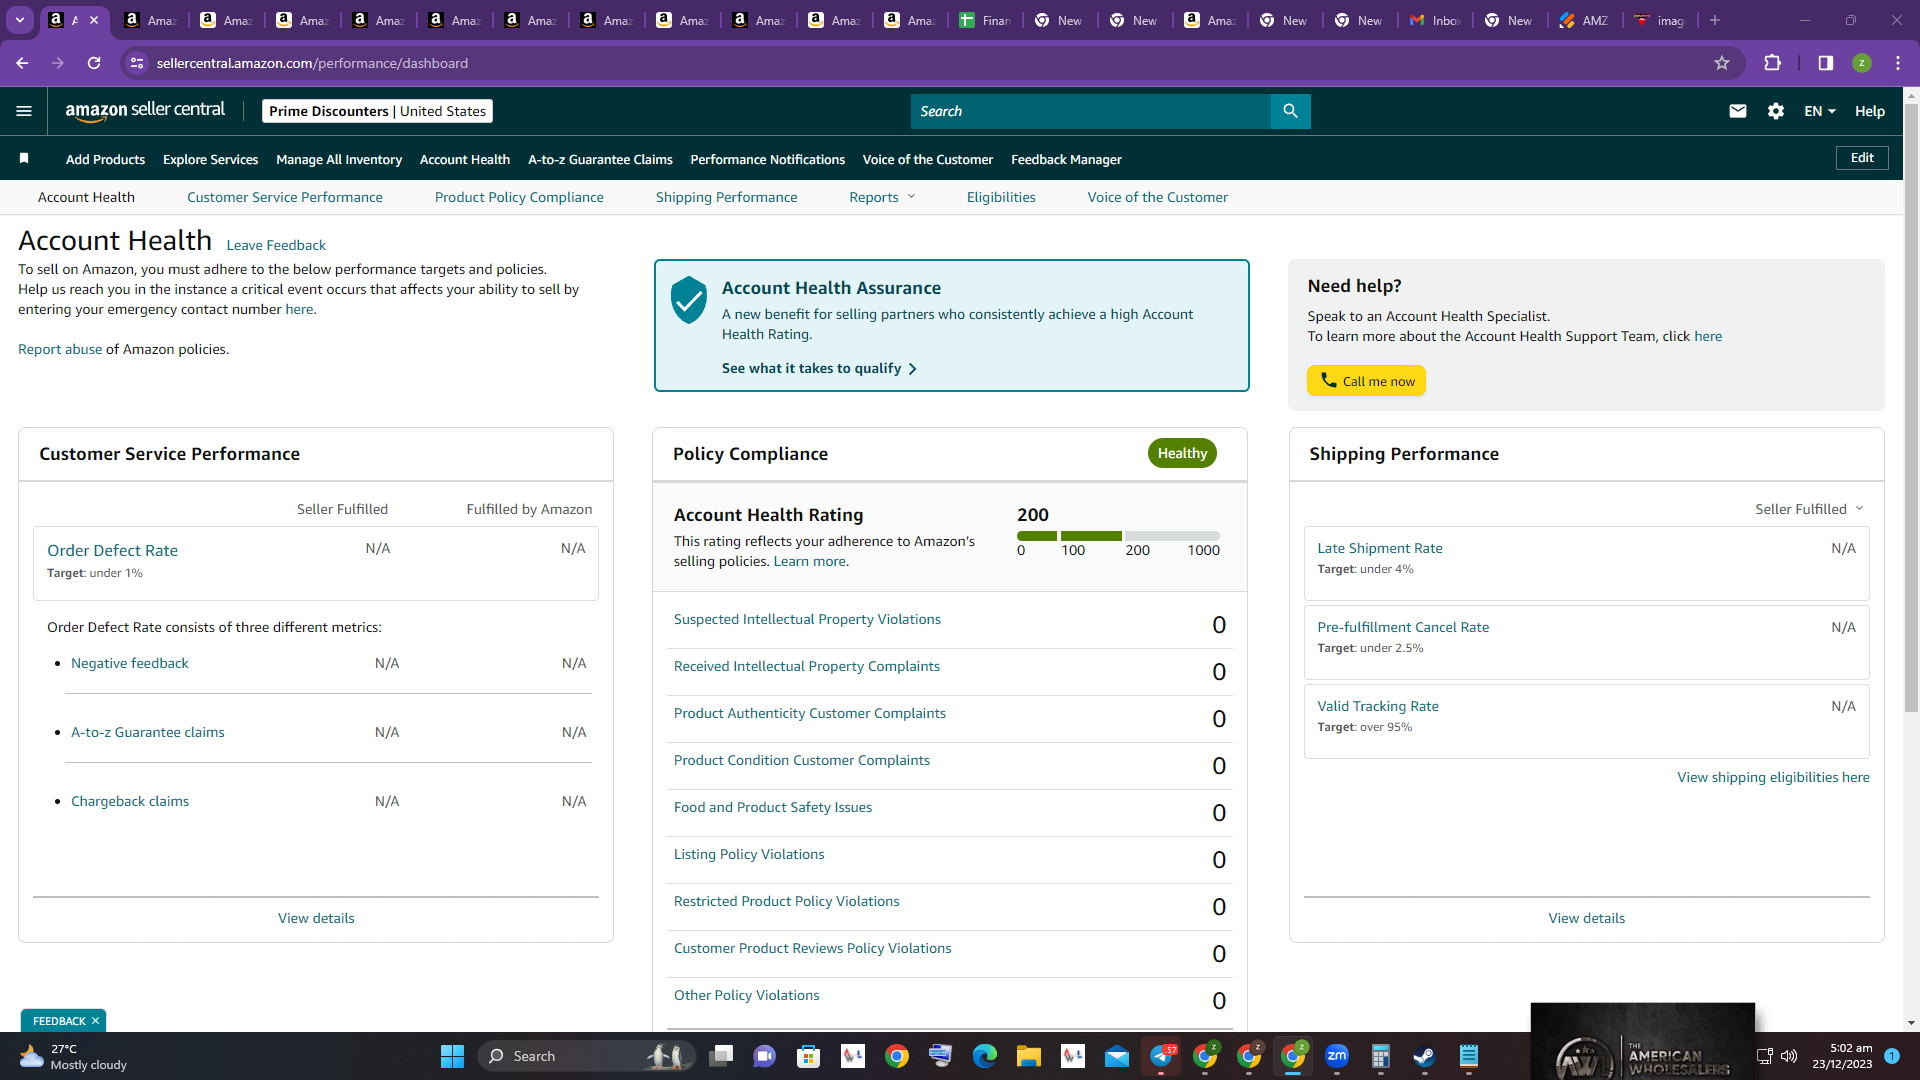The width and height of the screenshot is (1920, 1080).
Task: Open the Seller Central hamburger menu
Action: coord(24,111)
